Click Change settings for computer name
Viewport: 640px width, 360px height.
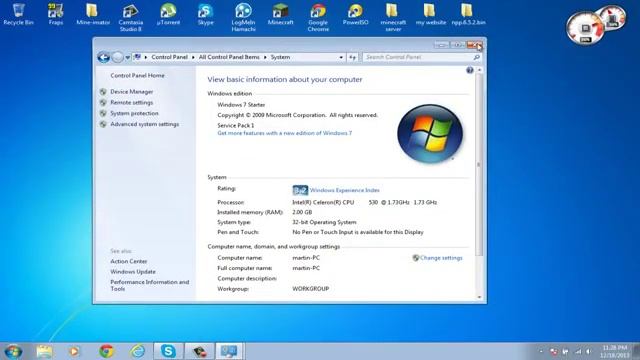coord(441,258)
